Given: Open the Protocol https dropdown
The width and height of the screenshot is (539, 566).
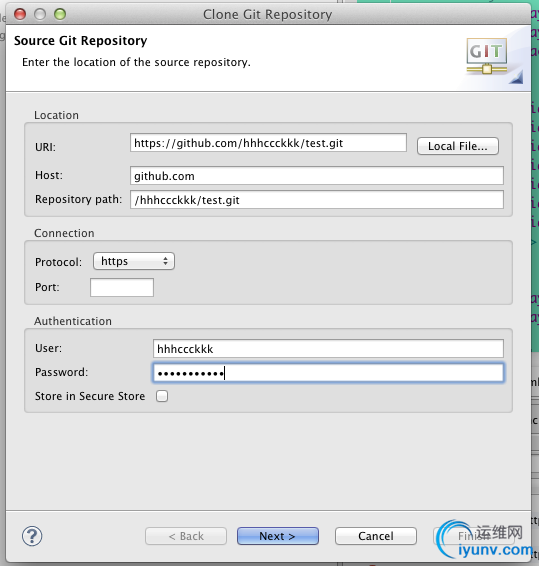Looking at the screenshot, I should click(x=134, y=261).
